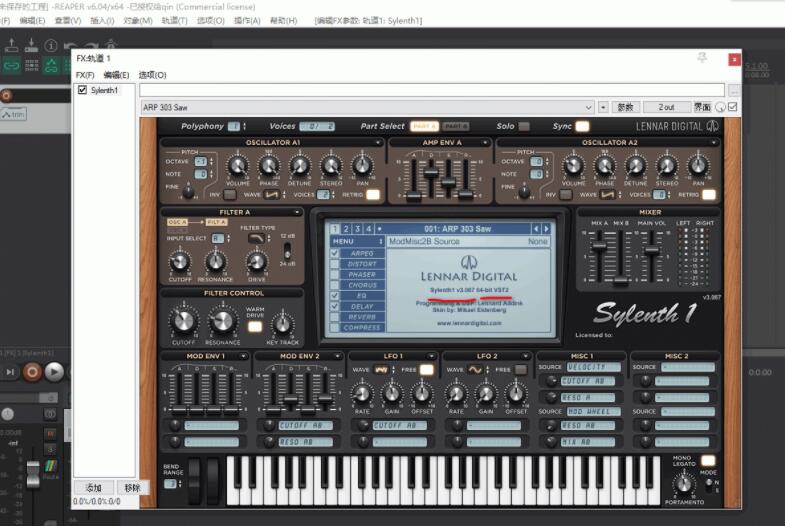The width and height of the screenshot is (785, 526).
Task: Expand the LFO 1 section menu arrow
Action: click(x=431, y=356)
